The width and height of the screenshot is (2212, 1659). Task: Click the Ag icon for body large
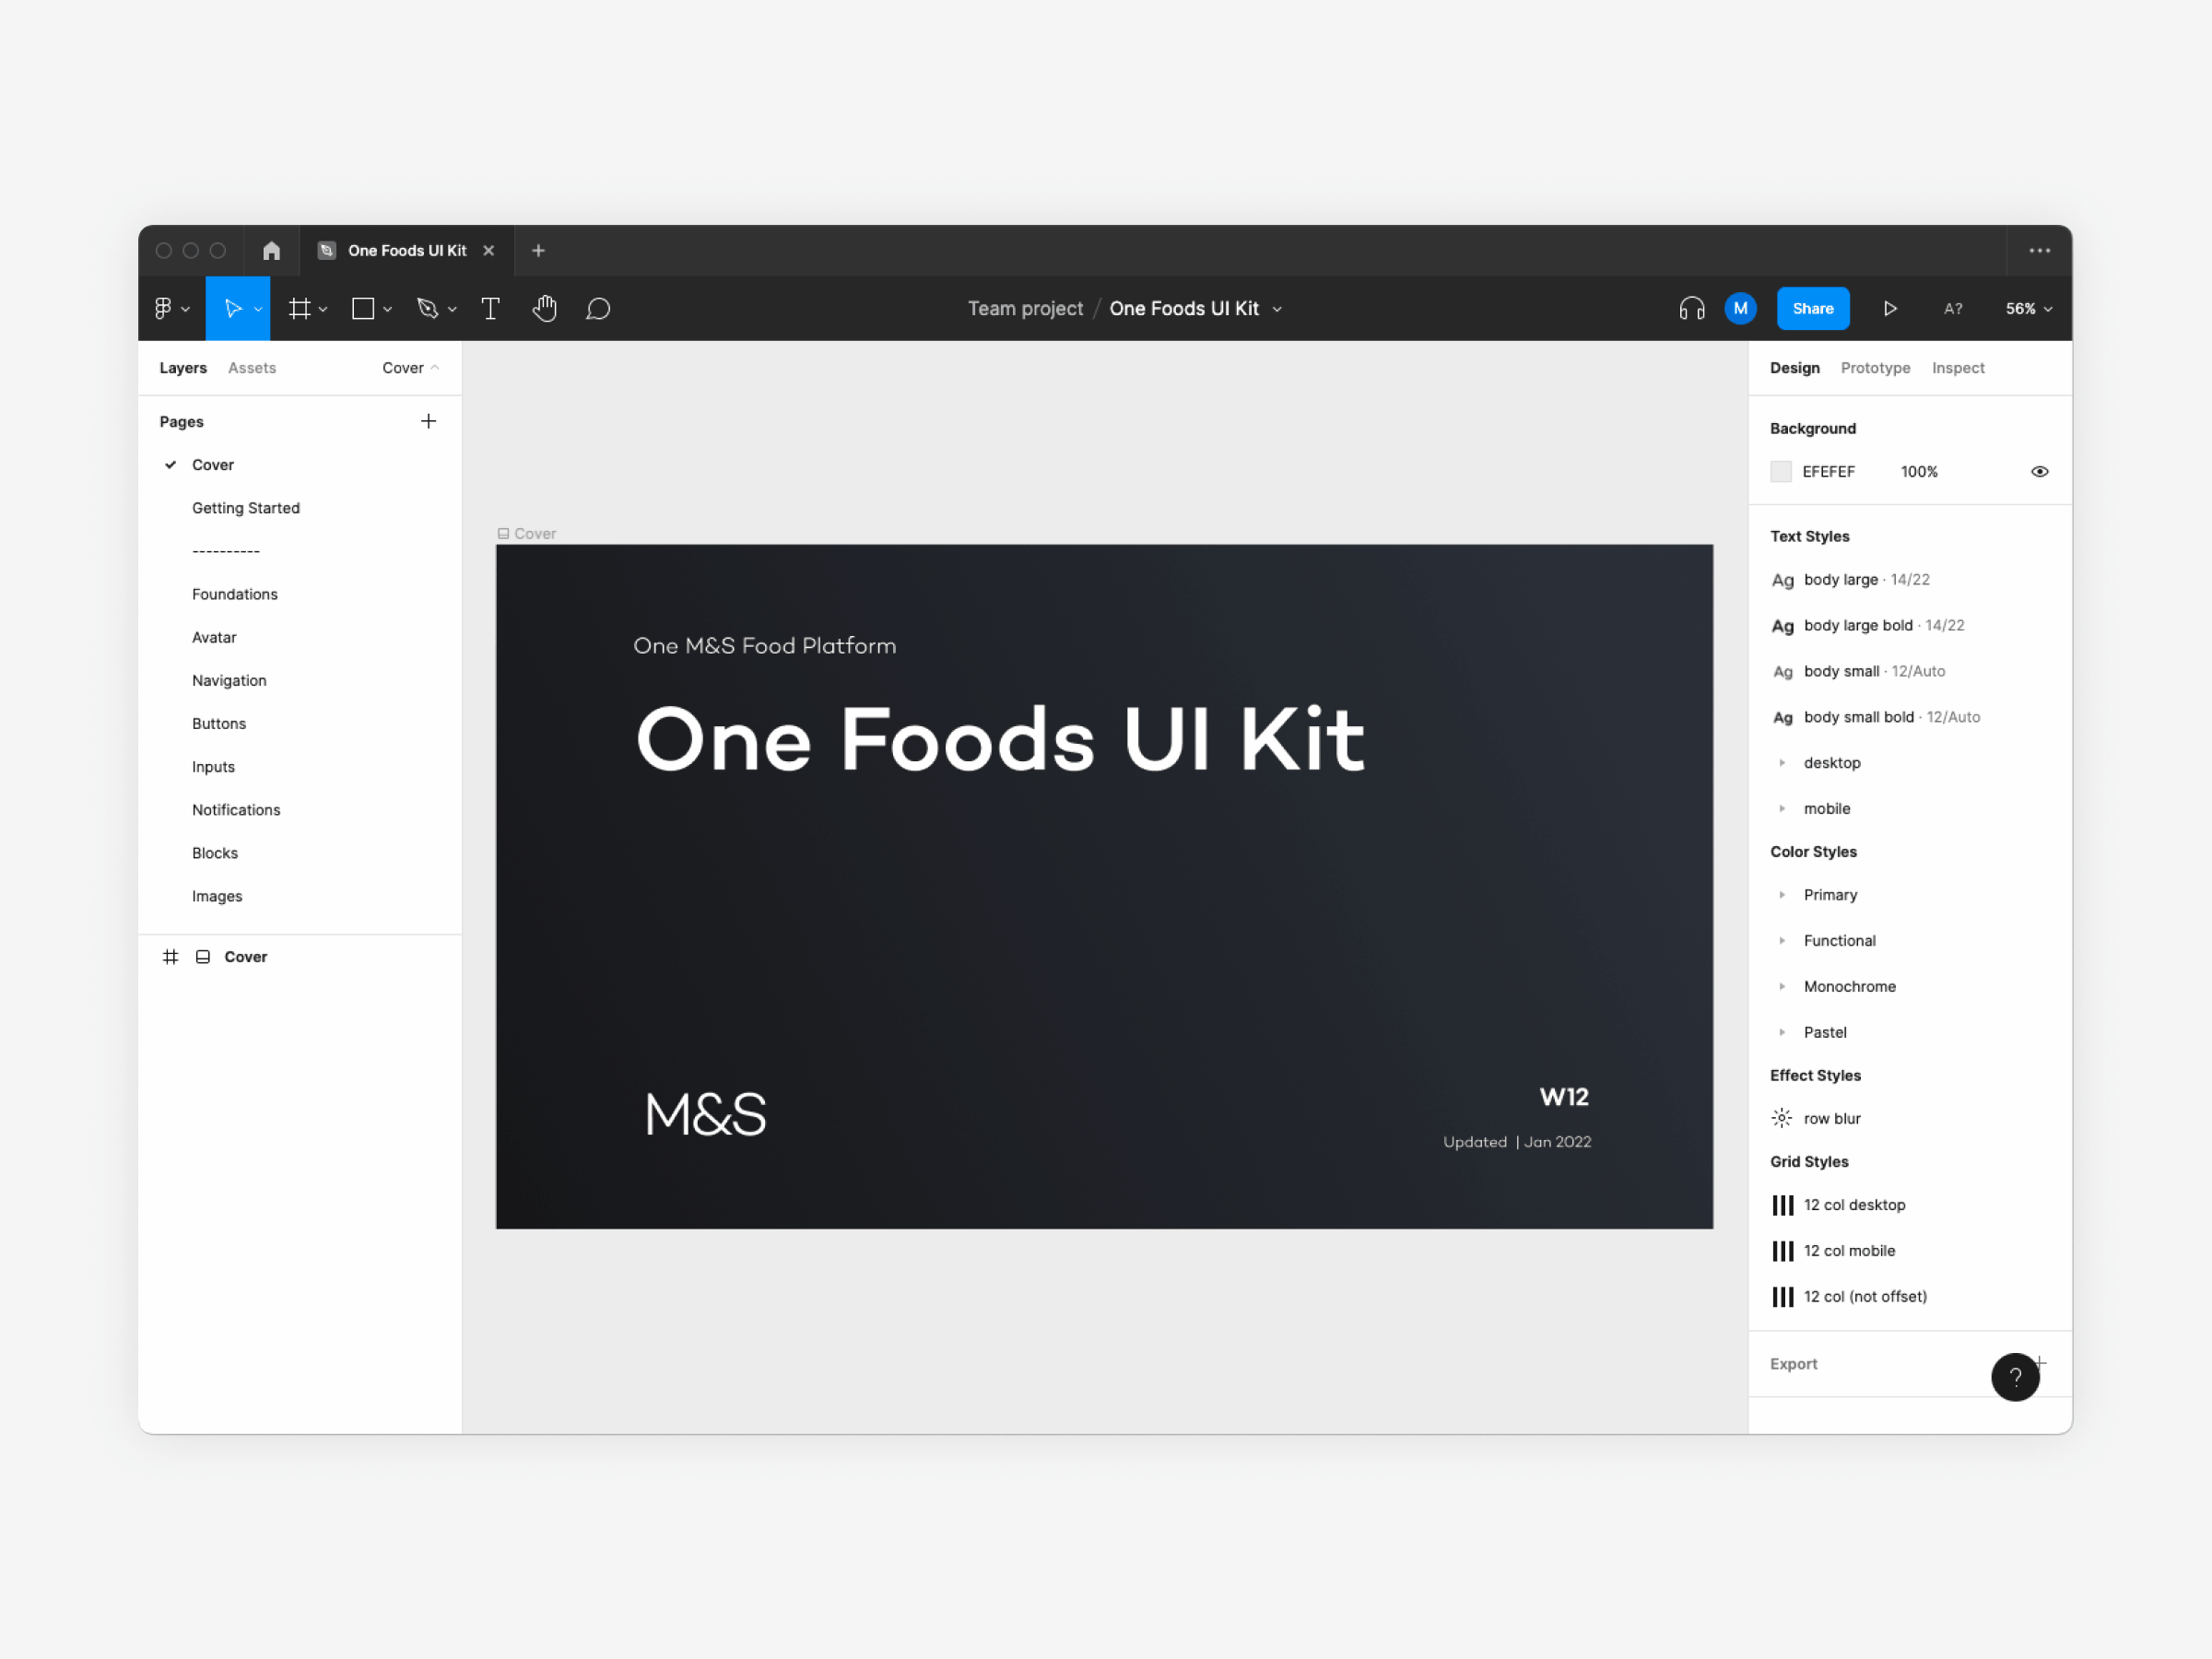(x=1782, y=580)
